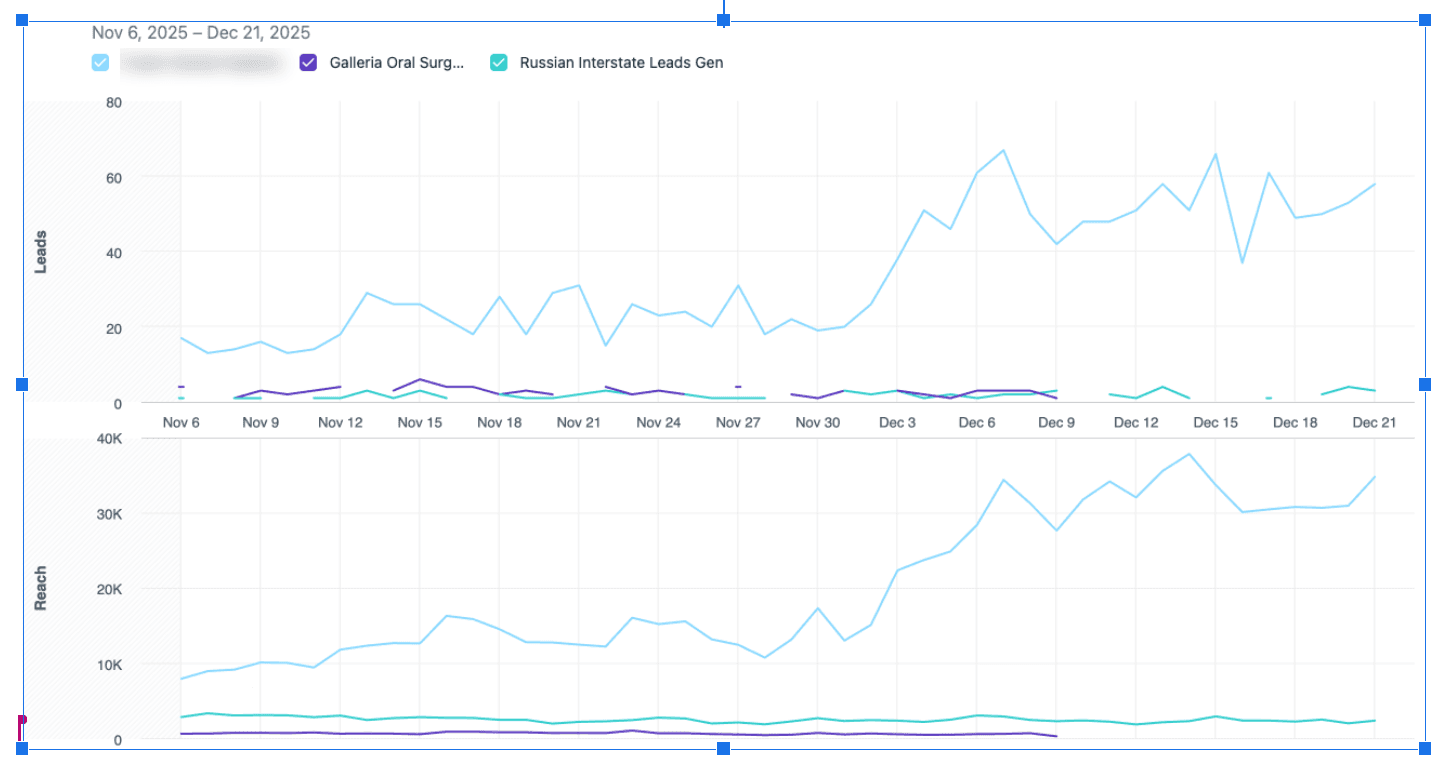The image size is (1449, 759).
Task: Click the Nov 15 date label on the axis
Action: [x=420, y=422]
